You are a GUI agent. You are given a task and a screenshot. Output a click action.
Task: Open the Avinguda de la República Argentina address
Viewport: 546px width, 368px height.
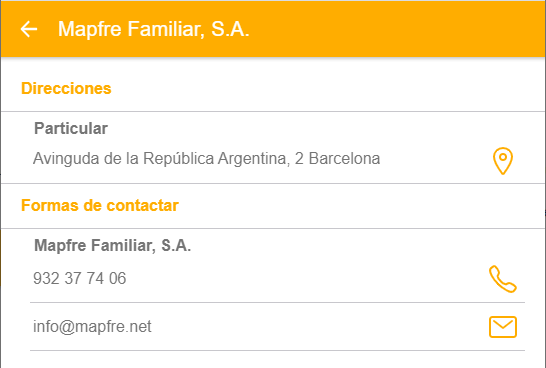pos(206,159)
